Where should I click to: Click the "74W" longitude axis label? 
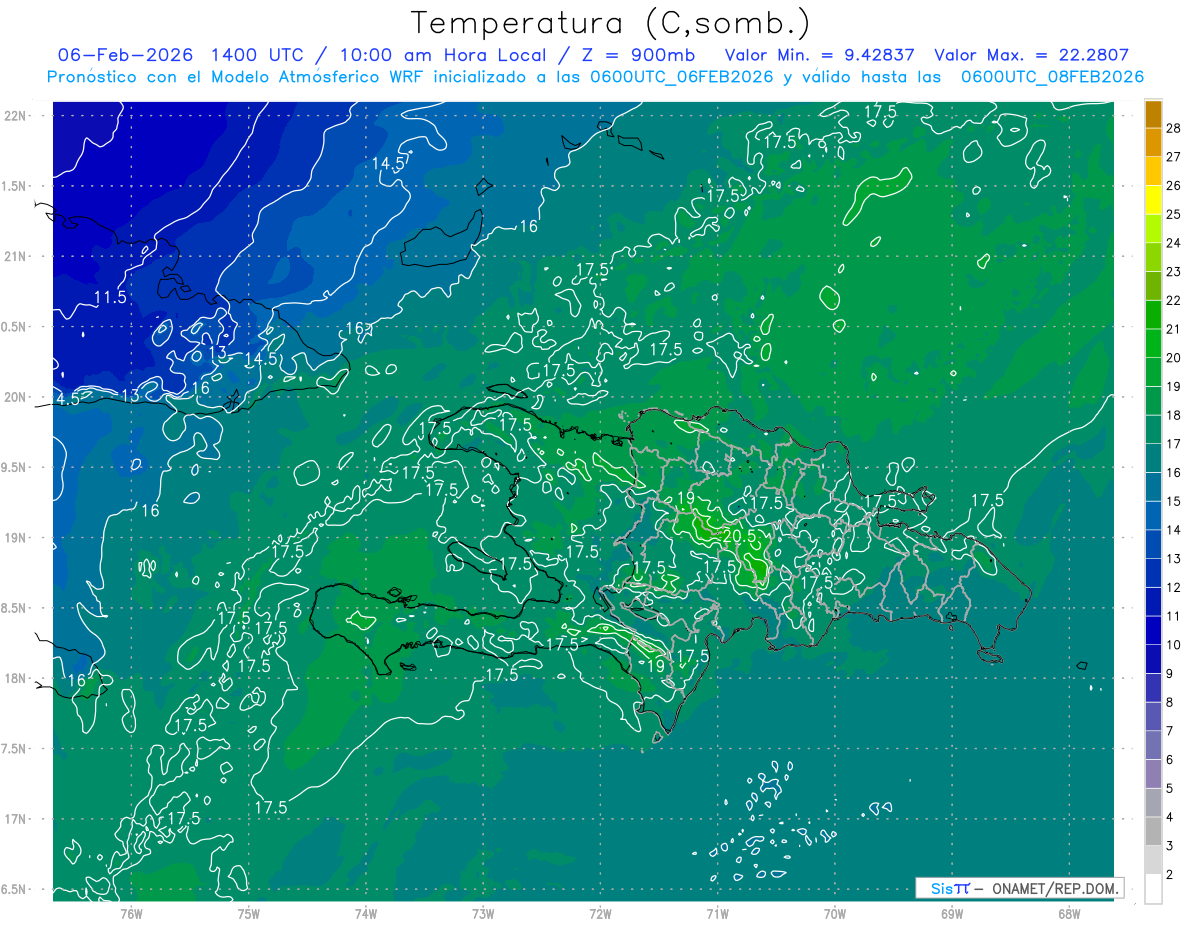click(365, 913)
